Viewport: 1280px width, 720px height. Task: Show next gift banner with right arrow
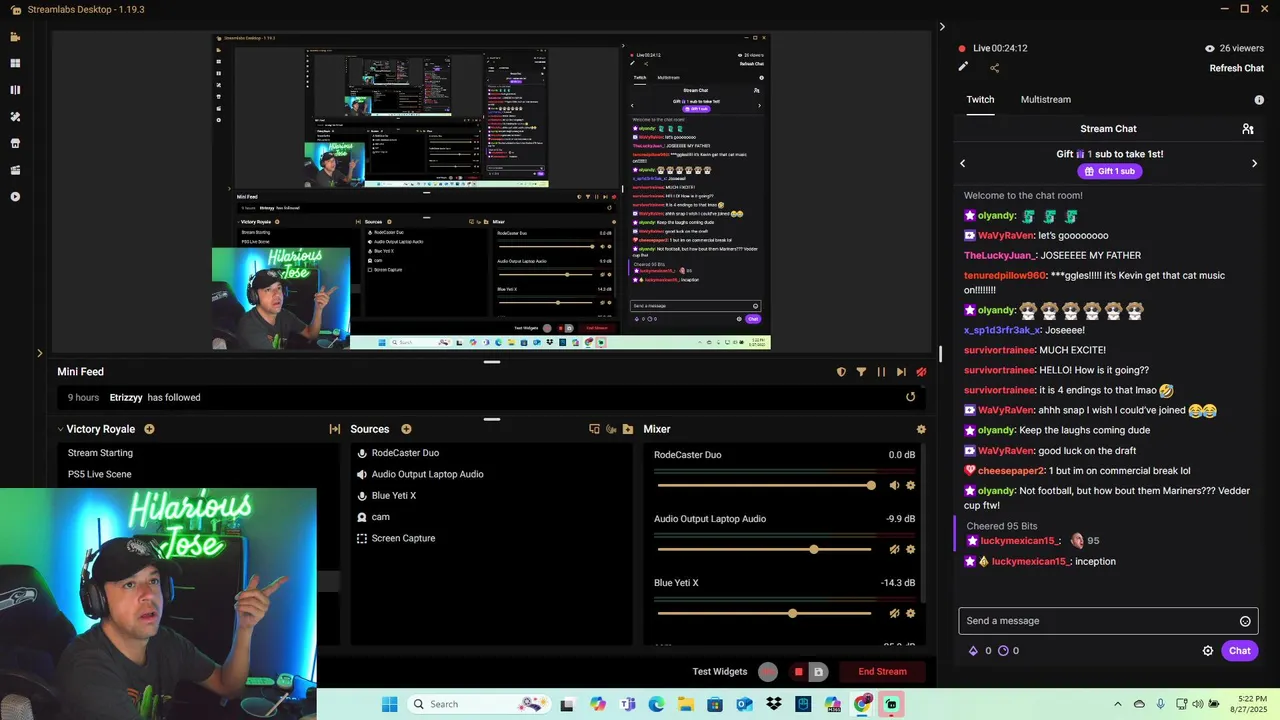coord(1254,163)
